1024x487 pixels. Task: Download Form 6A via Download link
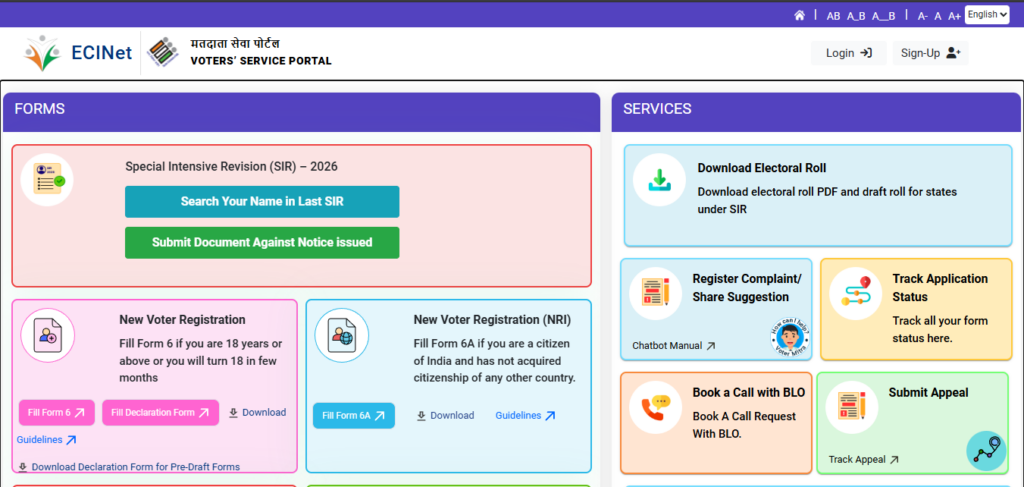pos(445,416)
